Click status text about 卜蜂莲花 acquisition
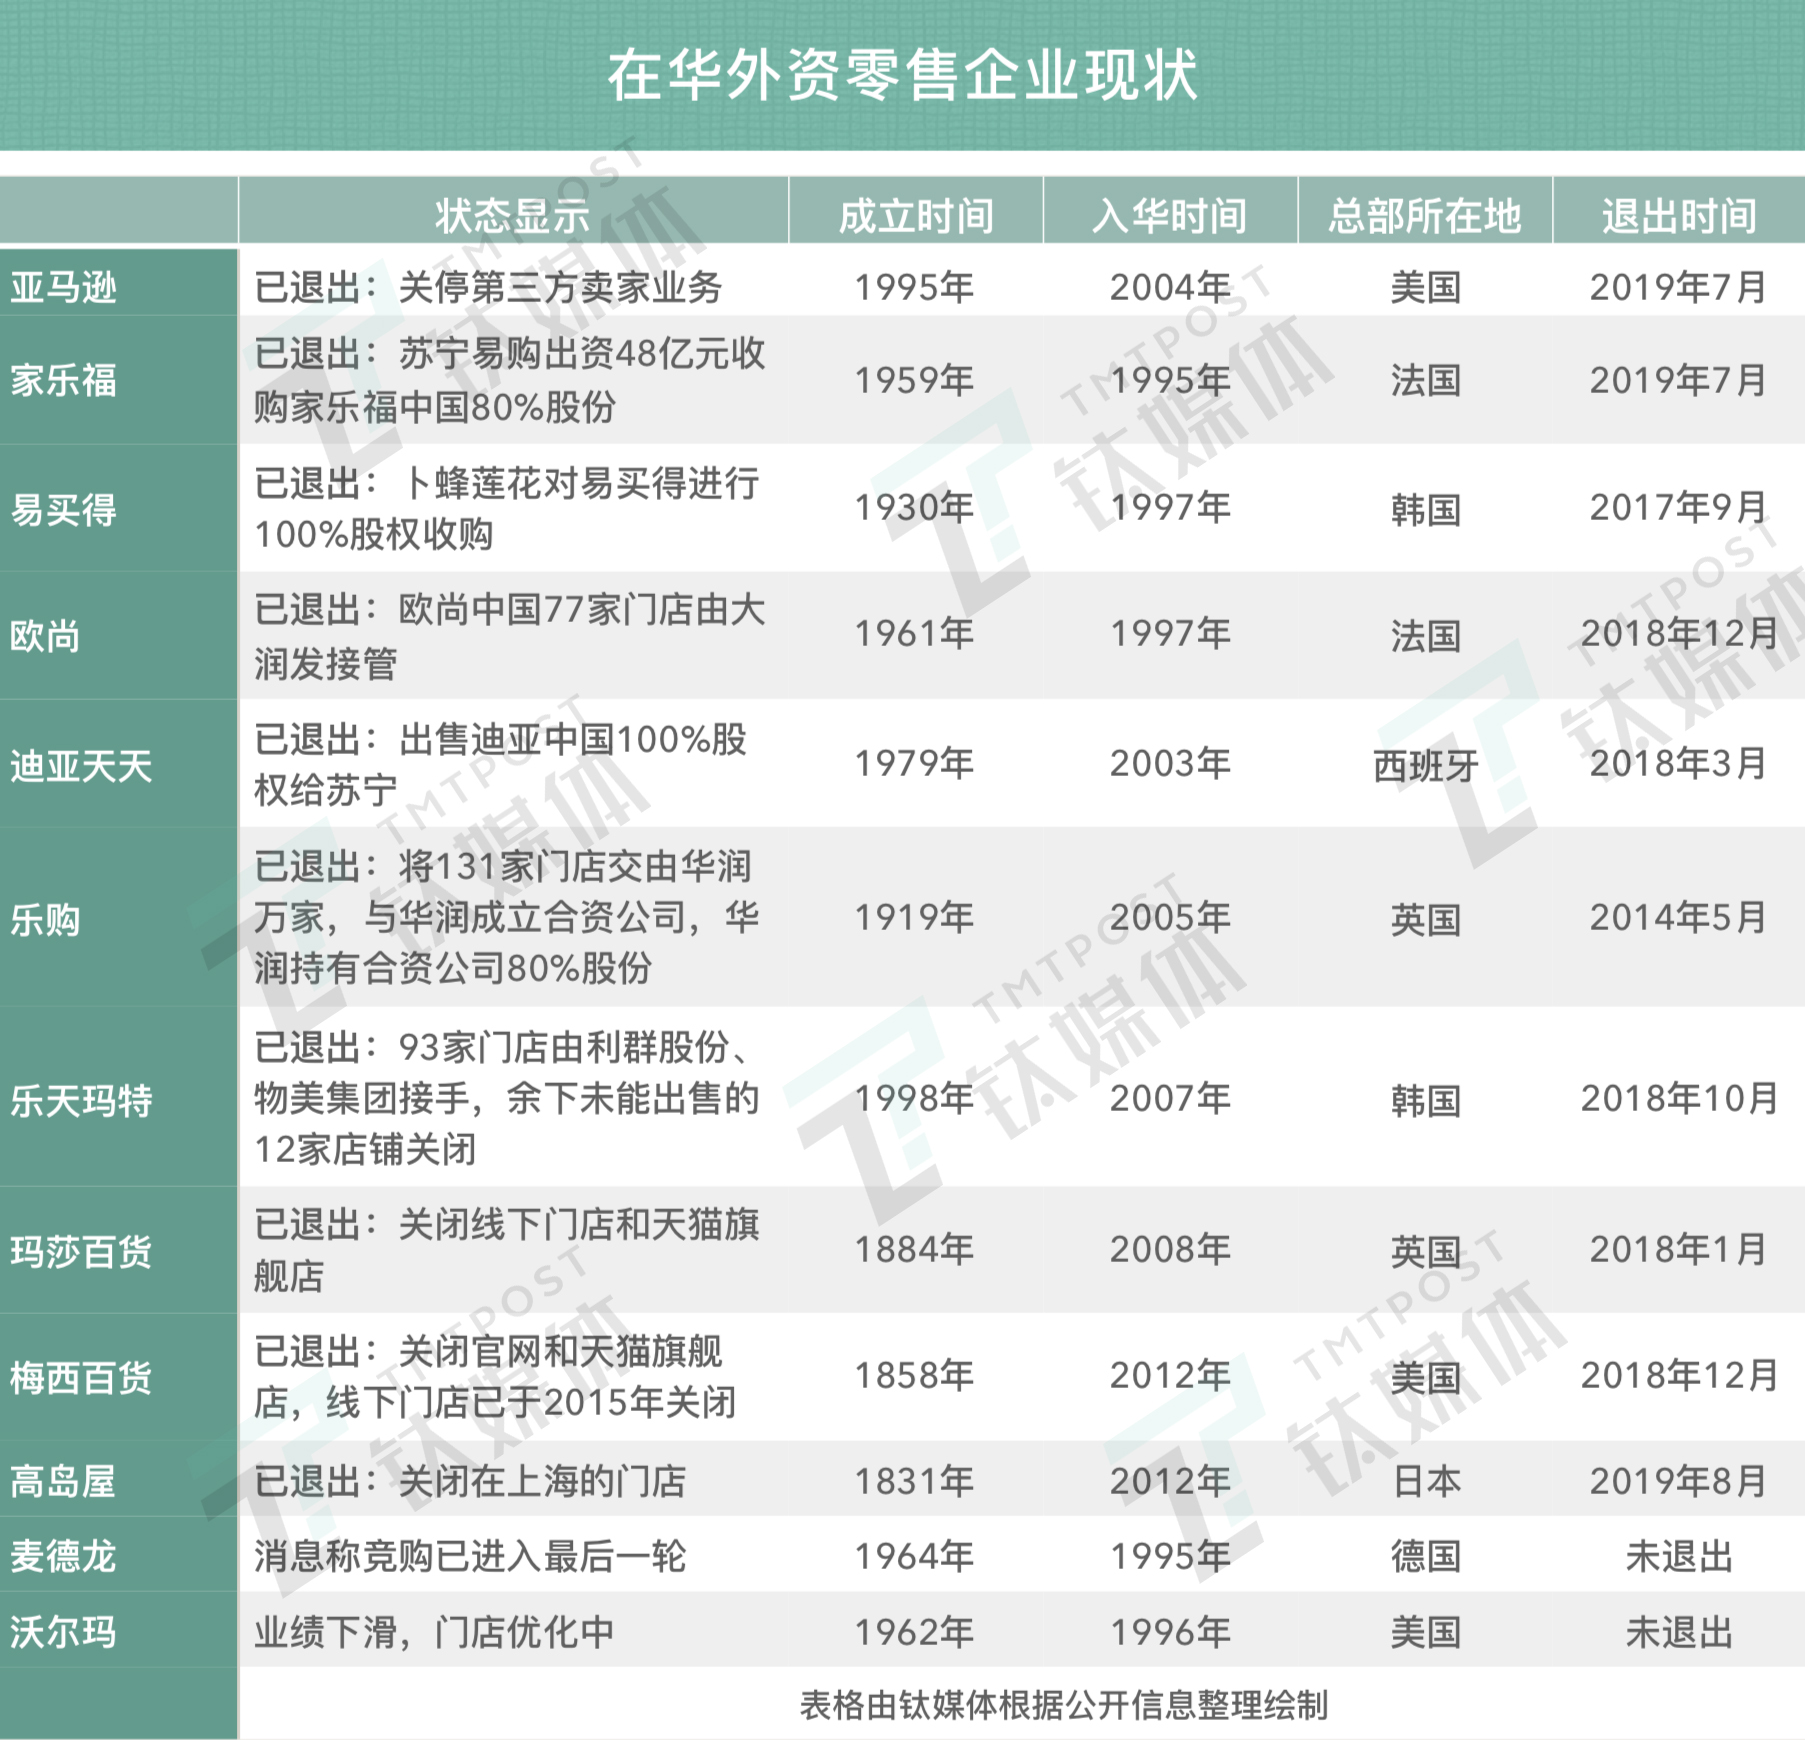The height and width of the screenshot is (1740, 1805). (506, 509)
